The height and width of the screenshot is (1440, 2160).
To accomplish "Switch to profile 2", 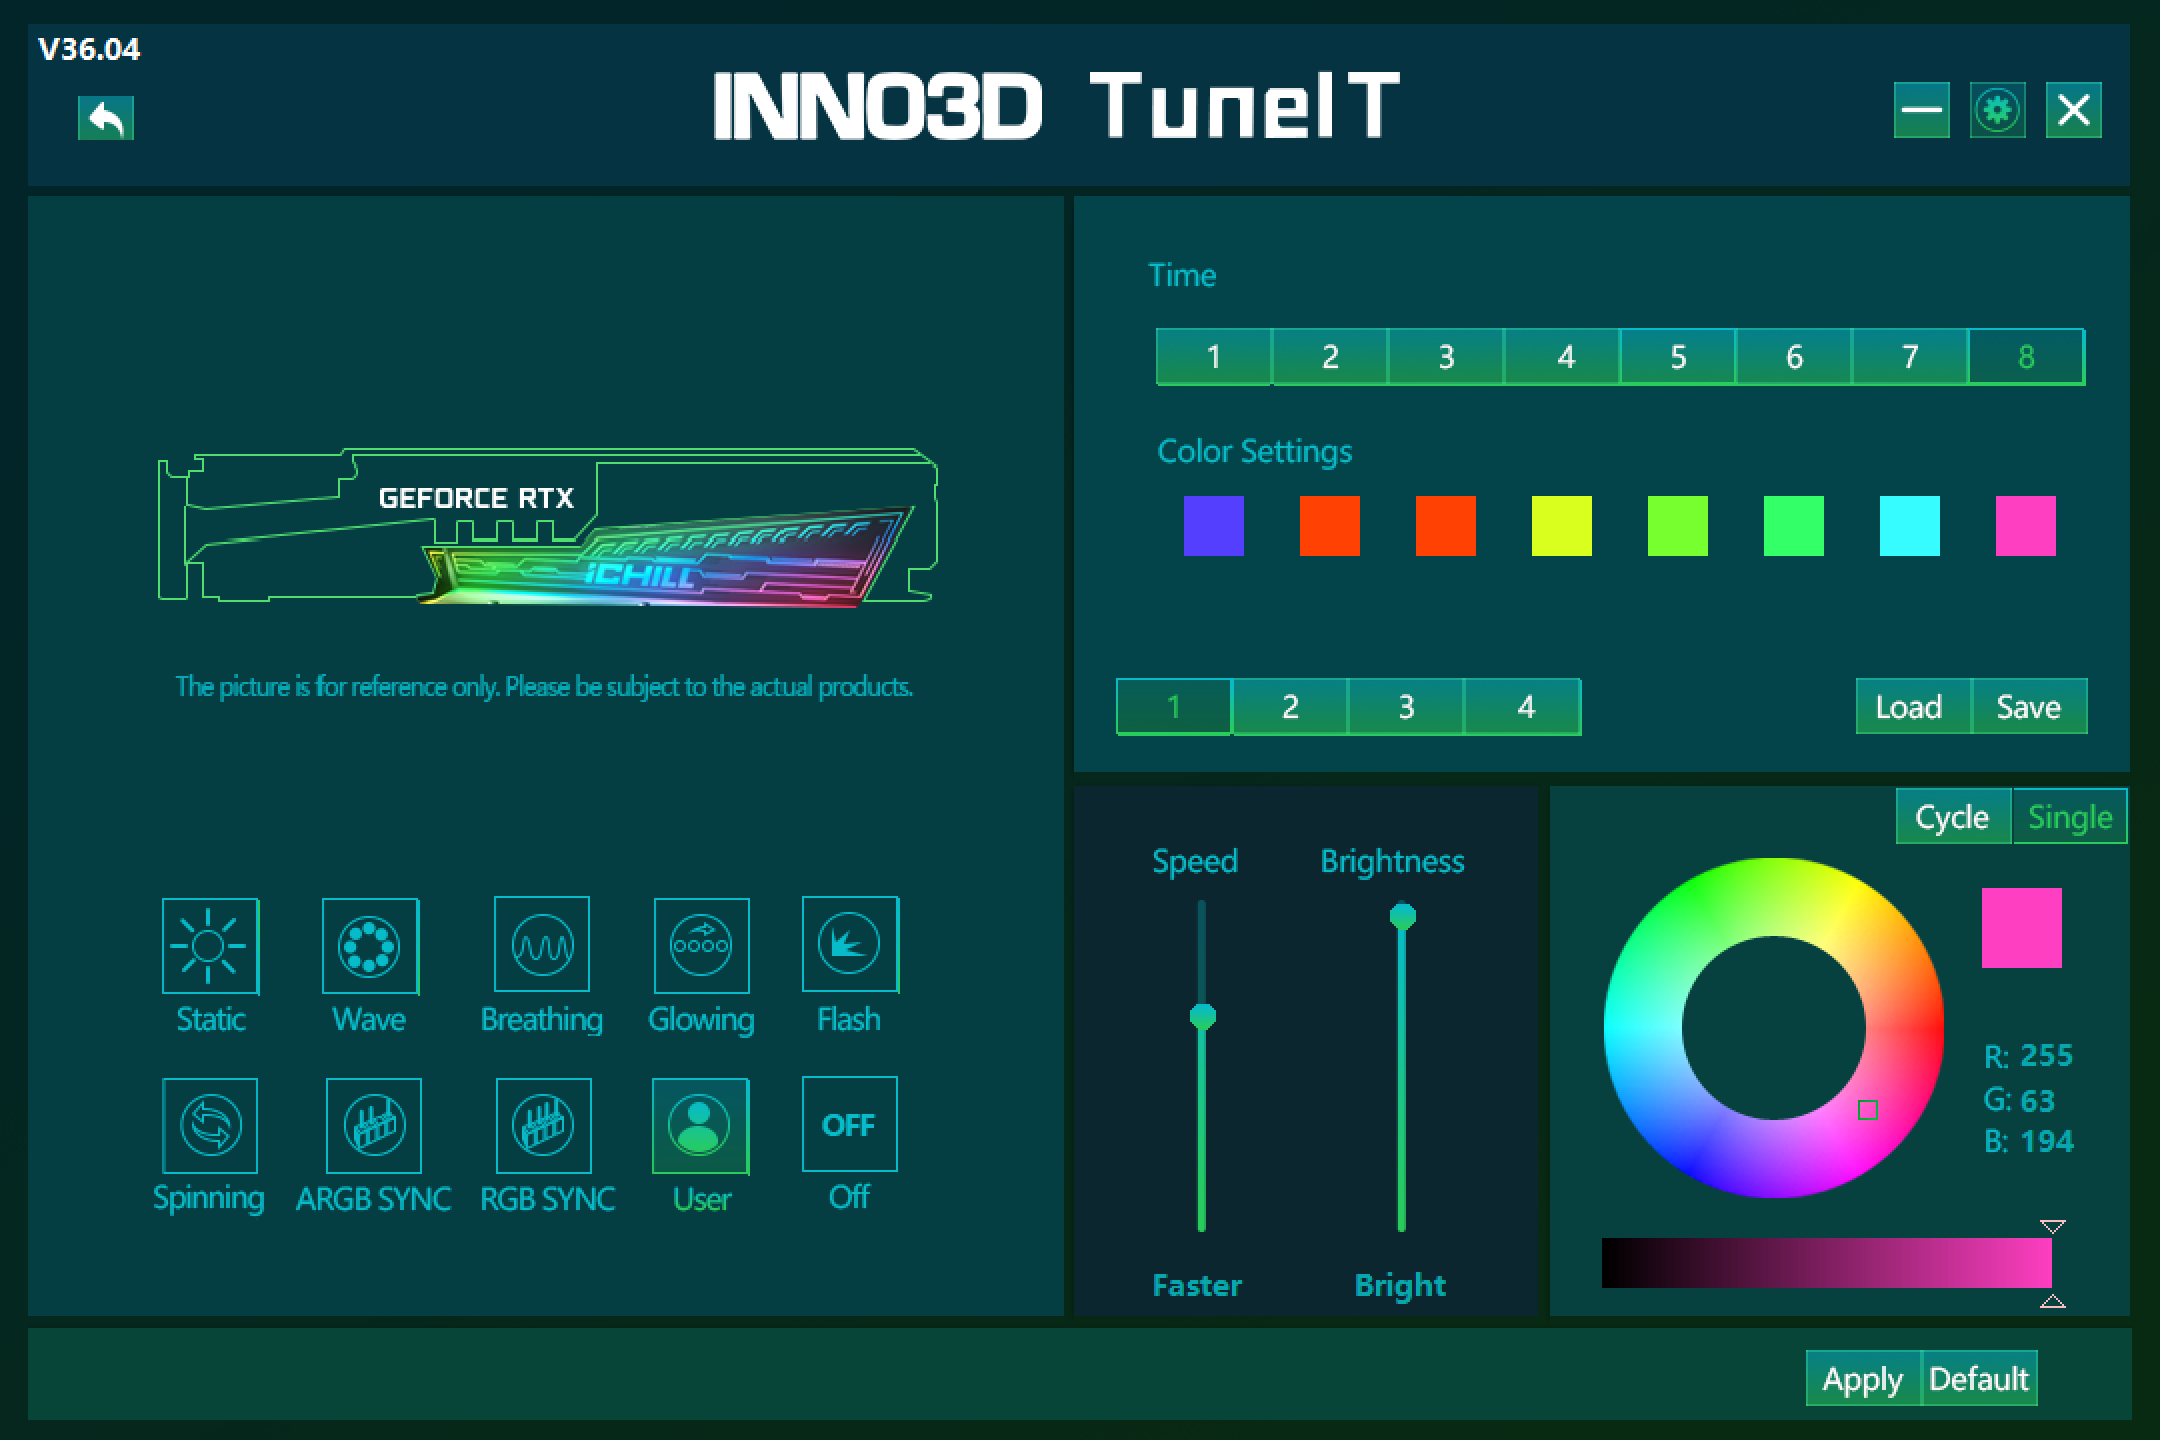I will tap(1290, 707).
